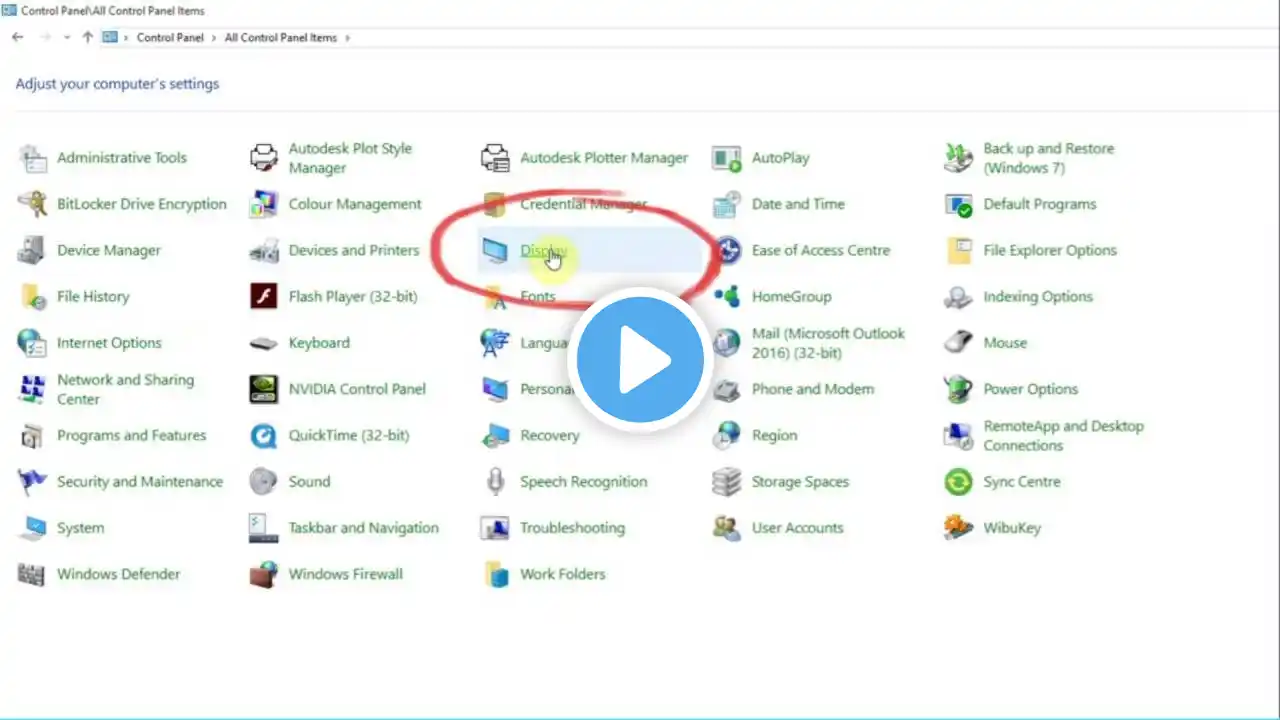Select the BitLocker Drive Encryption key icon
Image resolution: width=1280 pixels, height=720 pixels.
tap(32, 204)
